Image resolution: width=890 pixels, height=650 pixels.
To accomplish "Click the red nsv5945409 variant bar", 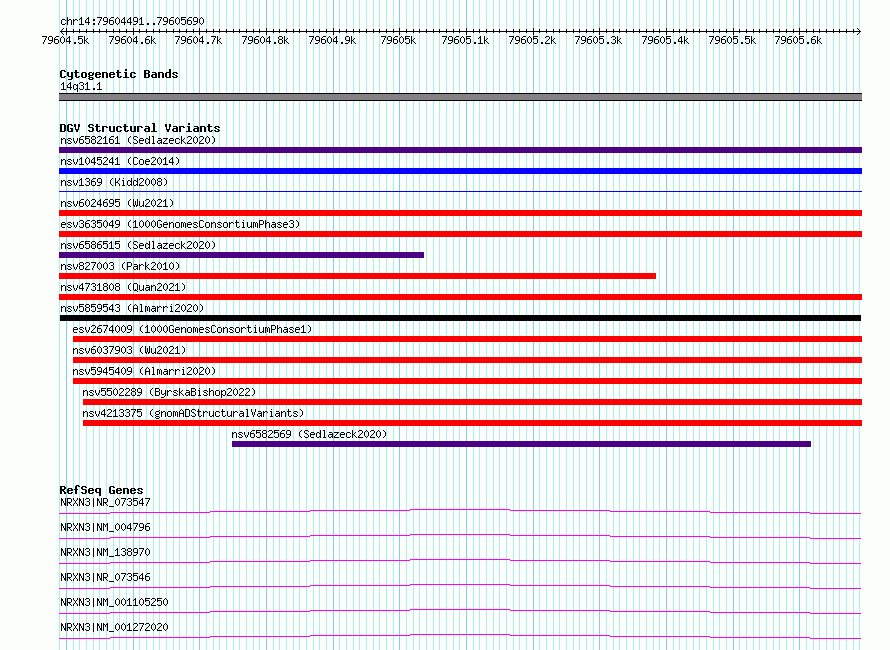I will [467, 381].
